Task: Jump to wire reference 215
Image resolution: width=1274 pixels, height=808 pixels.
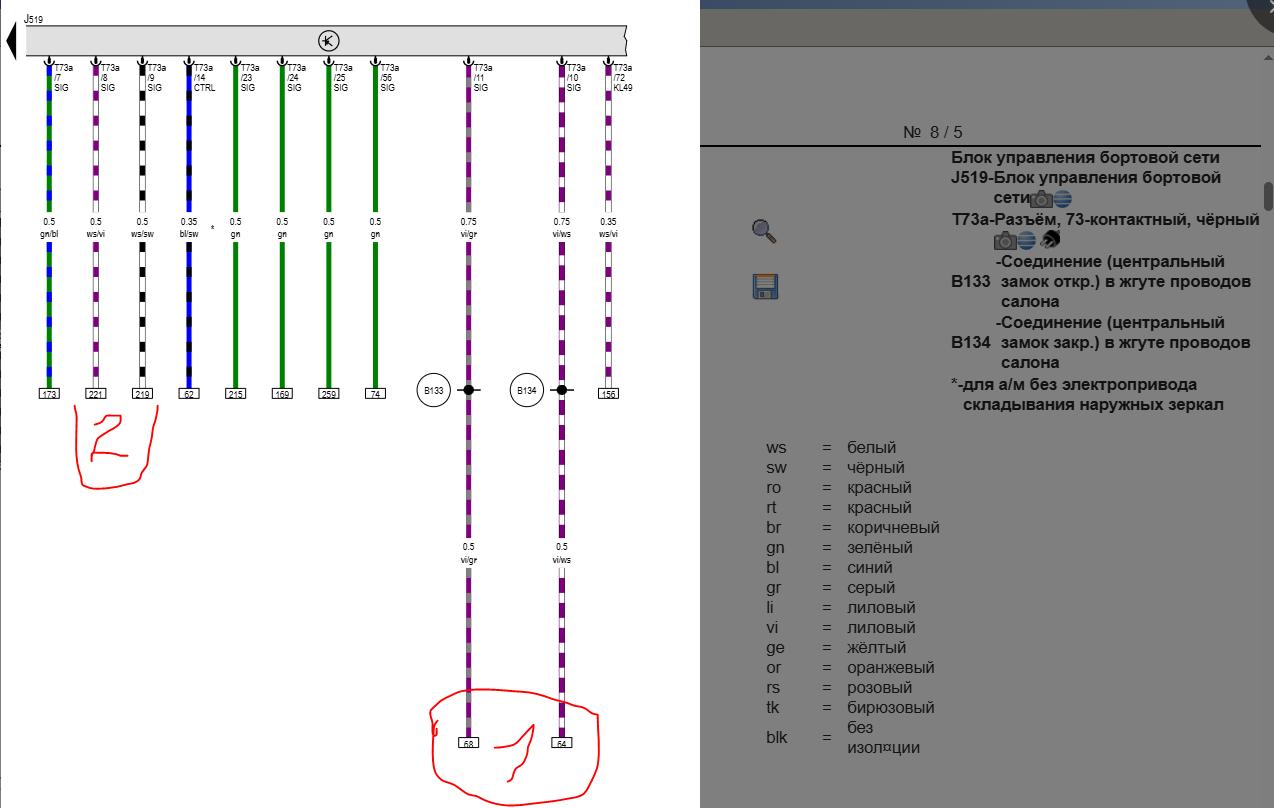Action: click(235, 394)
